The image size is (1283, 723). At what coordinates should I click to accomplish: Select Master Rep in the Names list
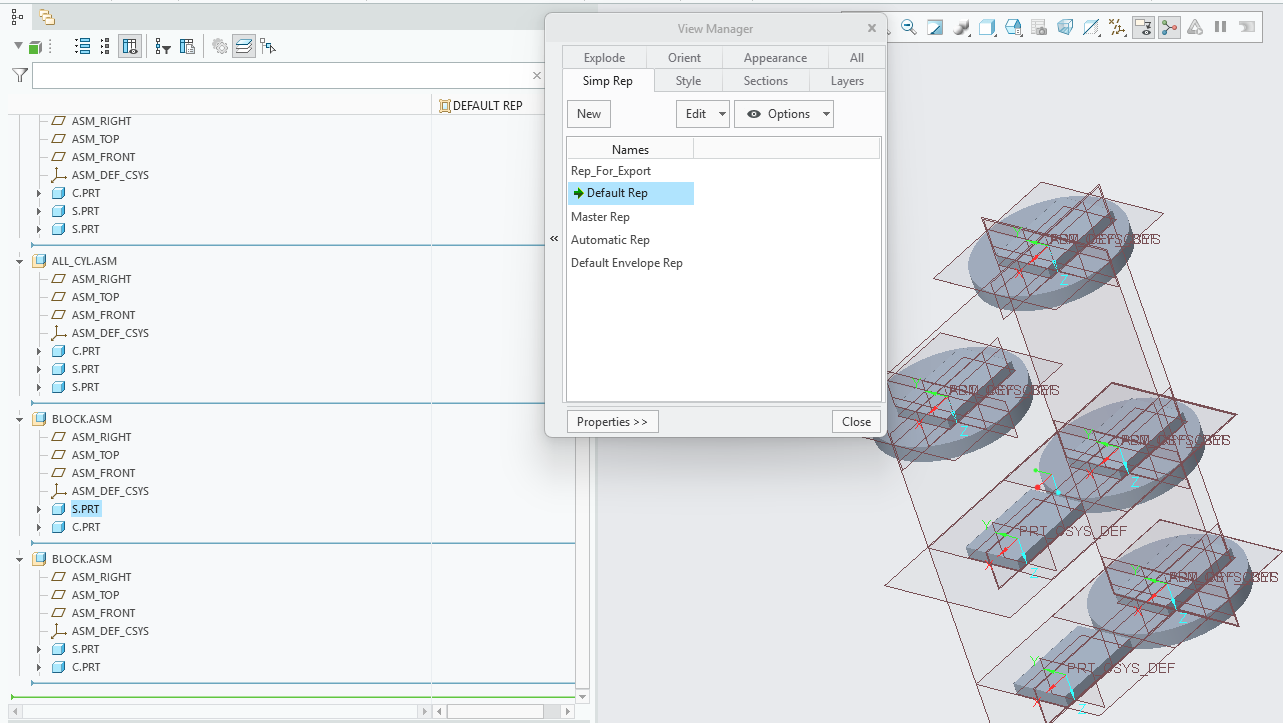pyautogui.click(x=600, y=216)
